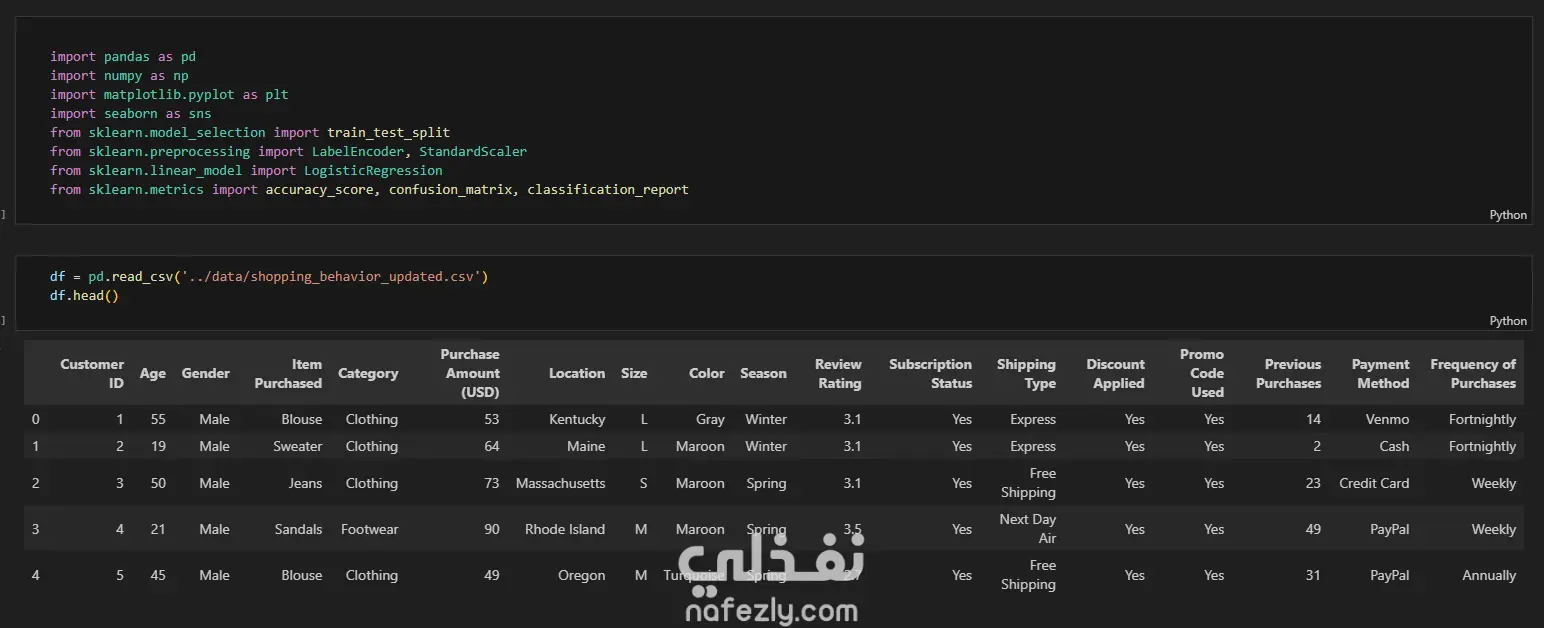Screen dimensions: 1544x628
Task: Click the Frequency of Purchases column header
Action: coord(1473,373)
